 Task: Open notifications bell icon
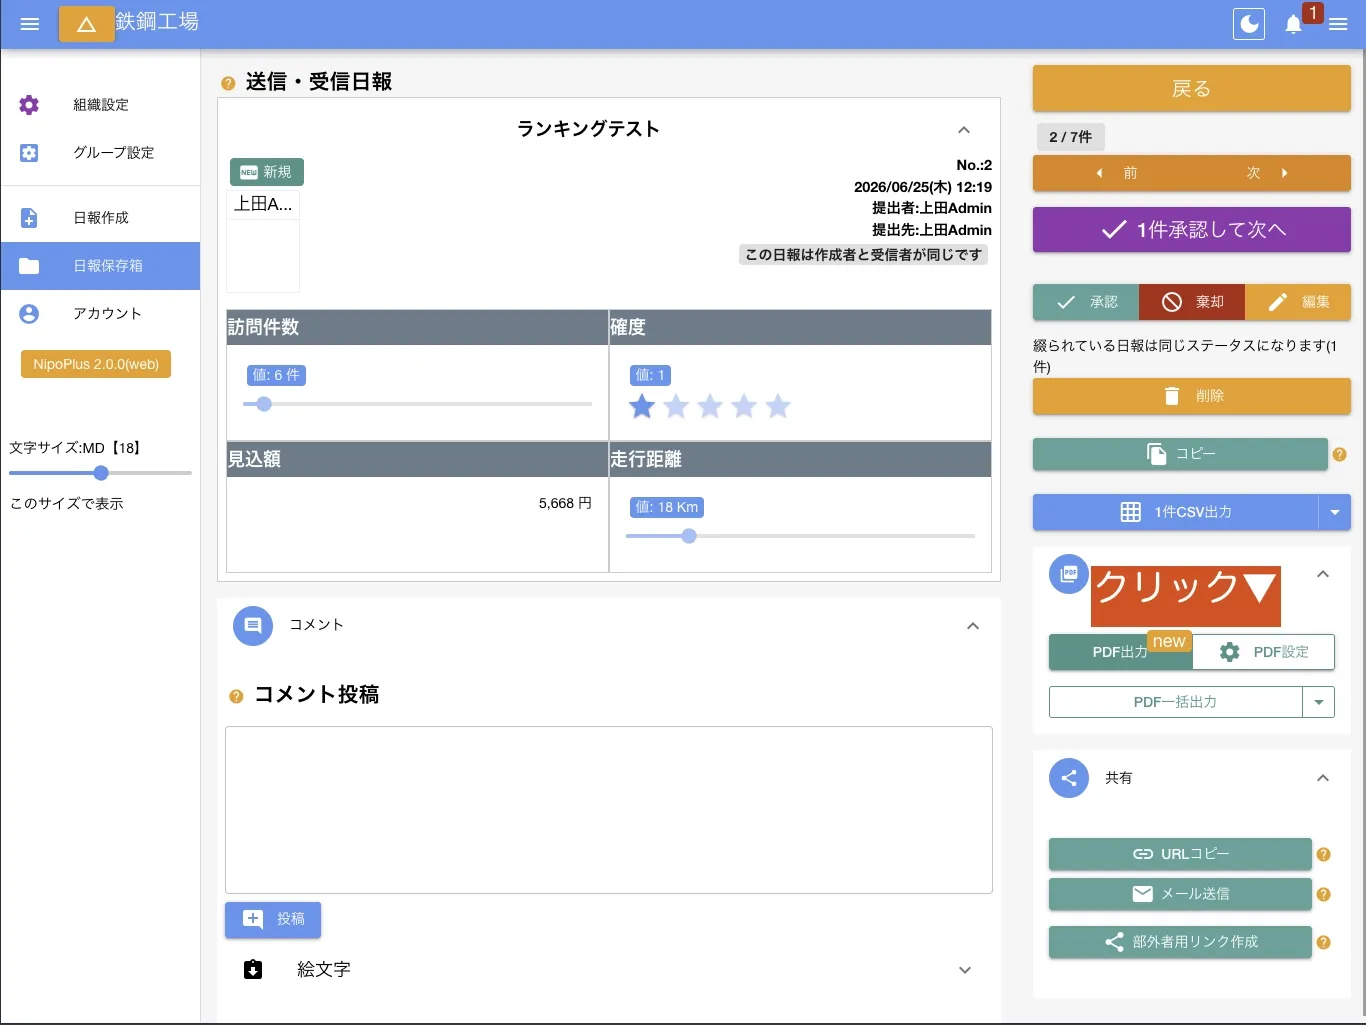point(1293,24)
